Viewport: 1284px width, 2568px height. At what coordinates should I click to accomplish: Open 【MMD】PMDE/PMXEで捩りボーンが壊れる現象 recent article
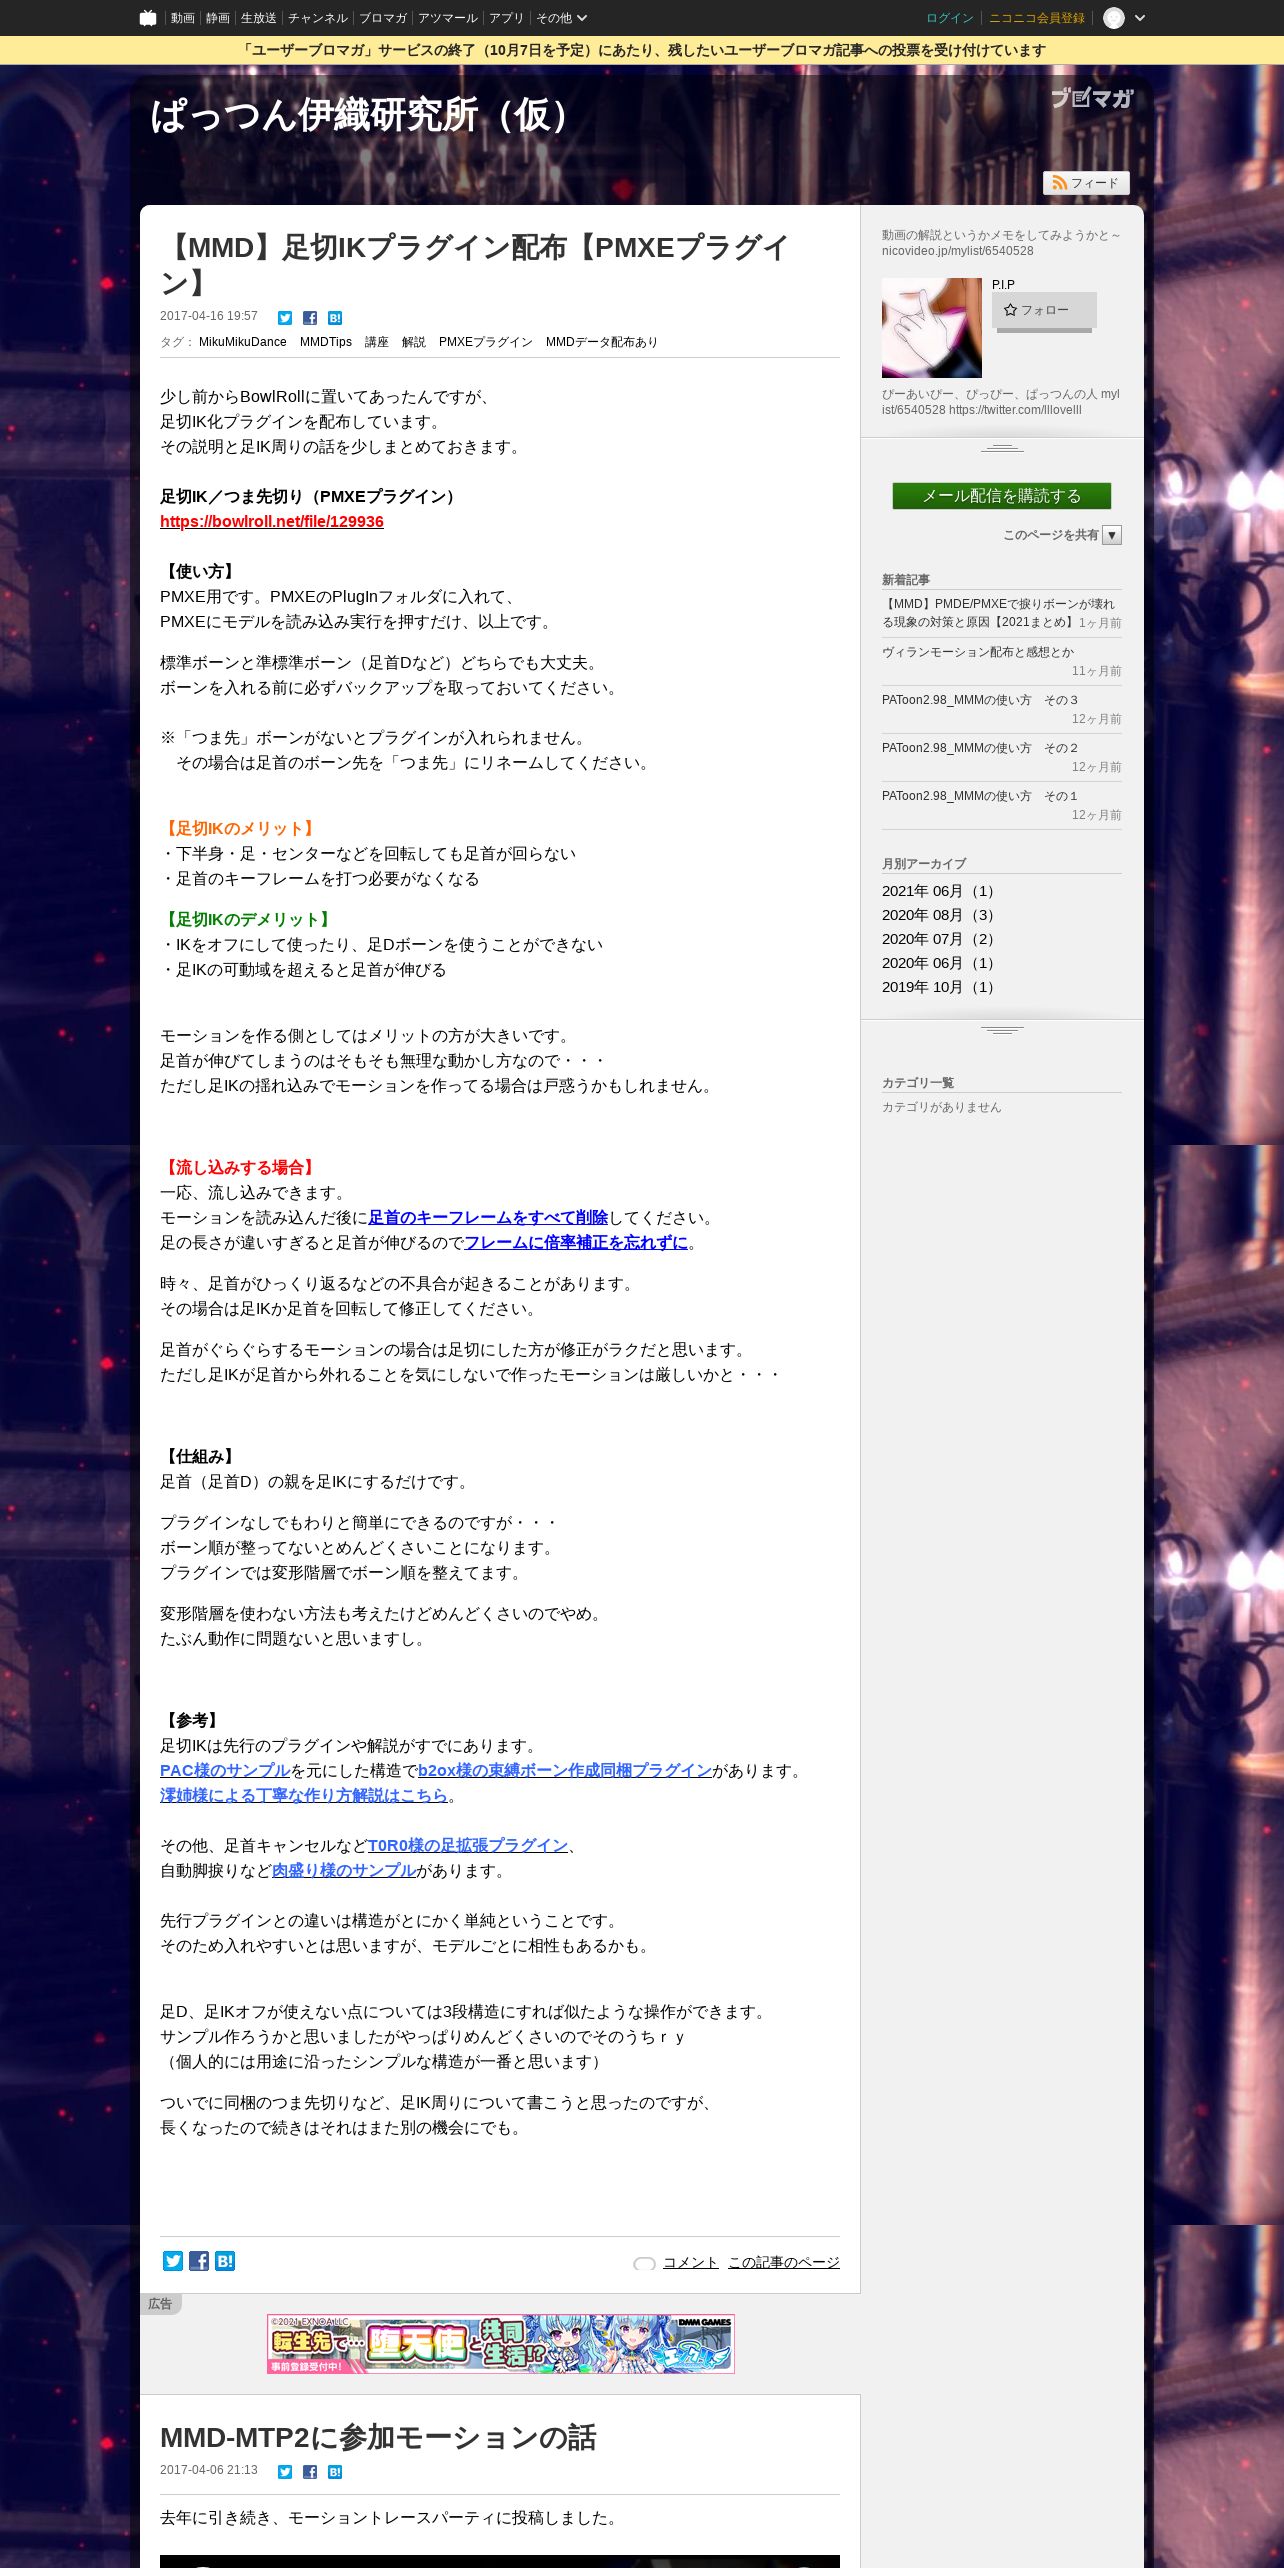tap(998, 613)
